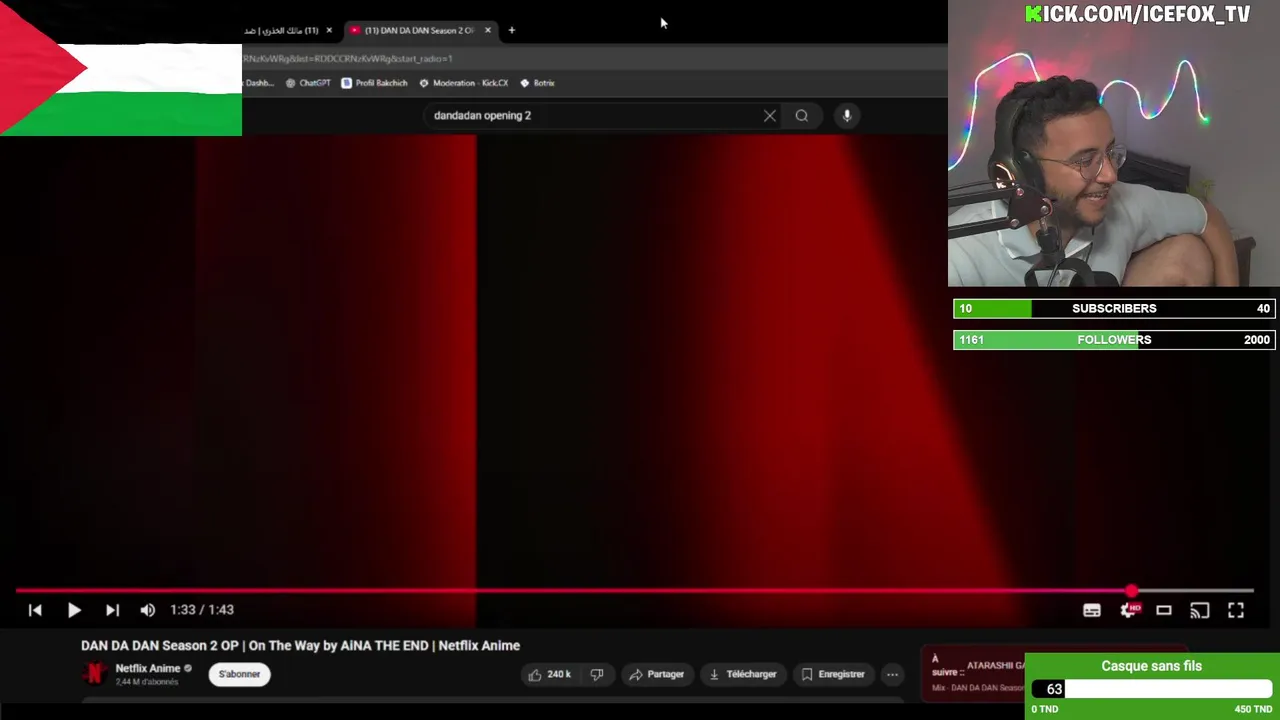
Task: Open the Netflix Anime channel name
Action: click(148, 668)
